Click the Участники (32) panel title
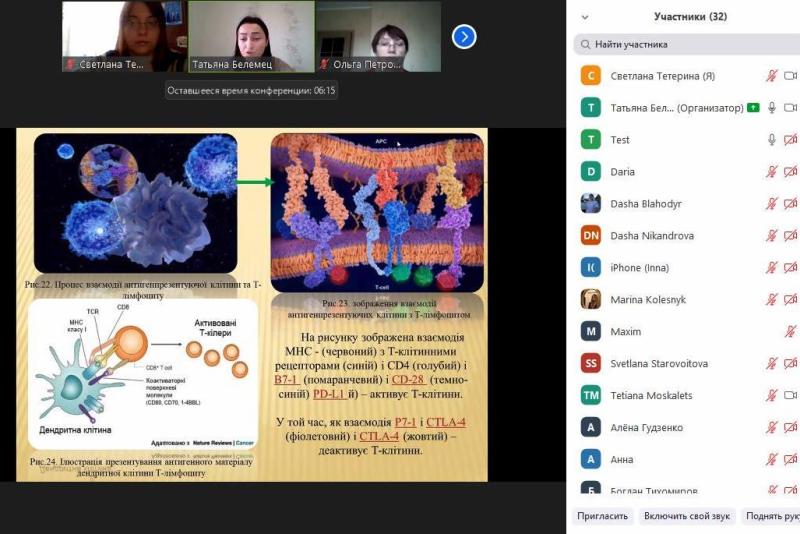 coord(690,17)
